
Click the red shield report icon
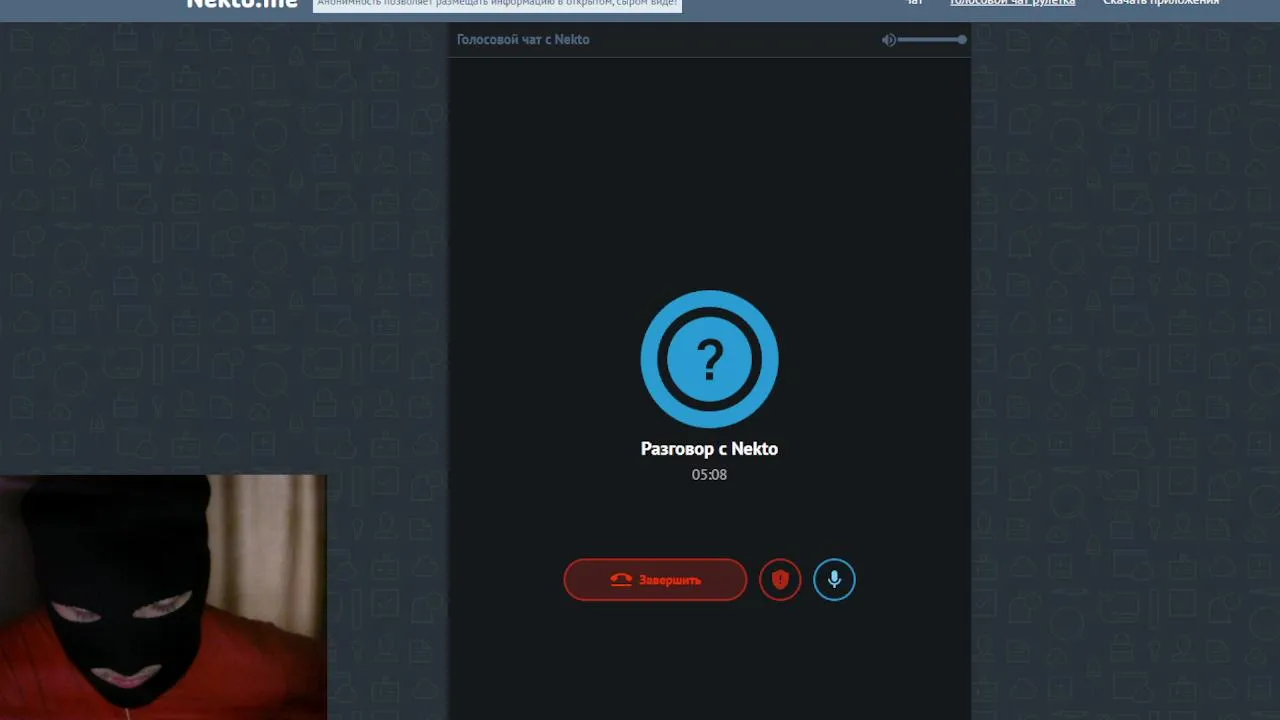tap(780, 580)
